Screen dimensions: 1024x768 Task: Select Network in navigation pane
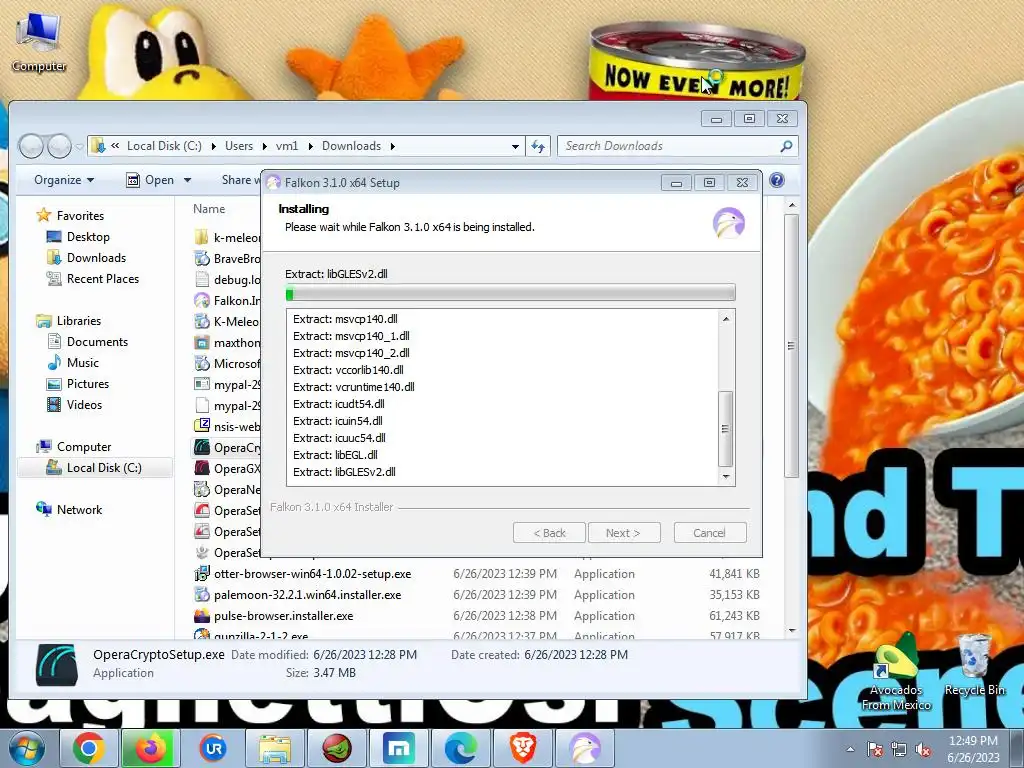pos(79,509)
